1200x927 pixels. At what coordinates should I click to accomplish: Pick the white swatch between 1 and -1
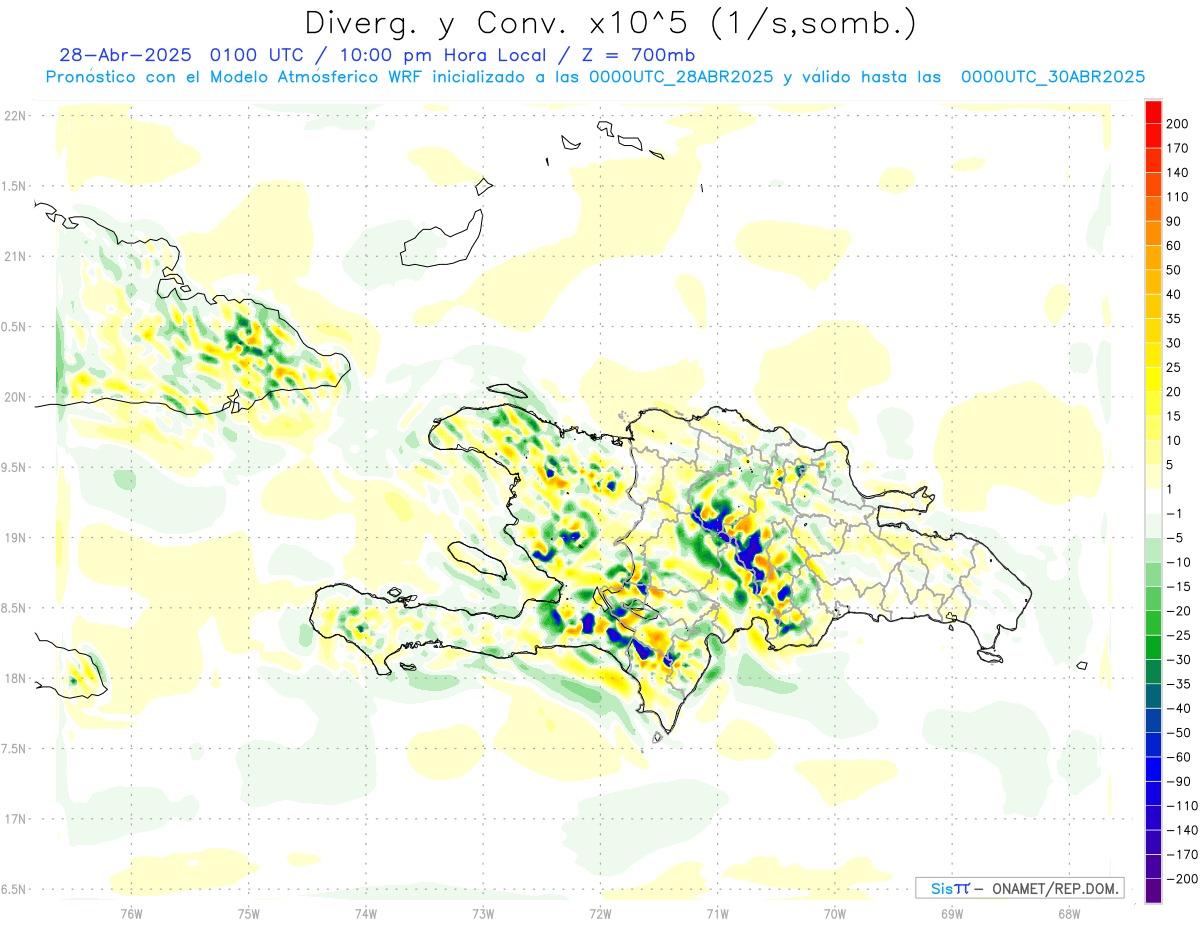(1154, 502)
